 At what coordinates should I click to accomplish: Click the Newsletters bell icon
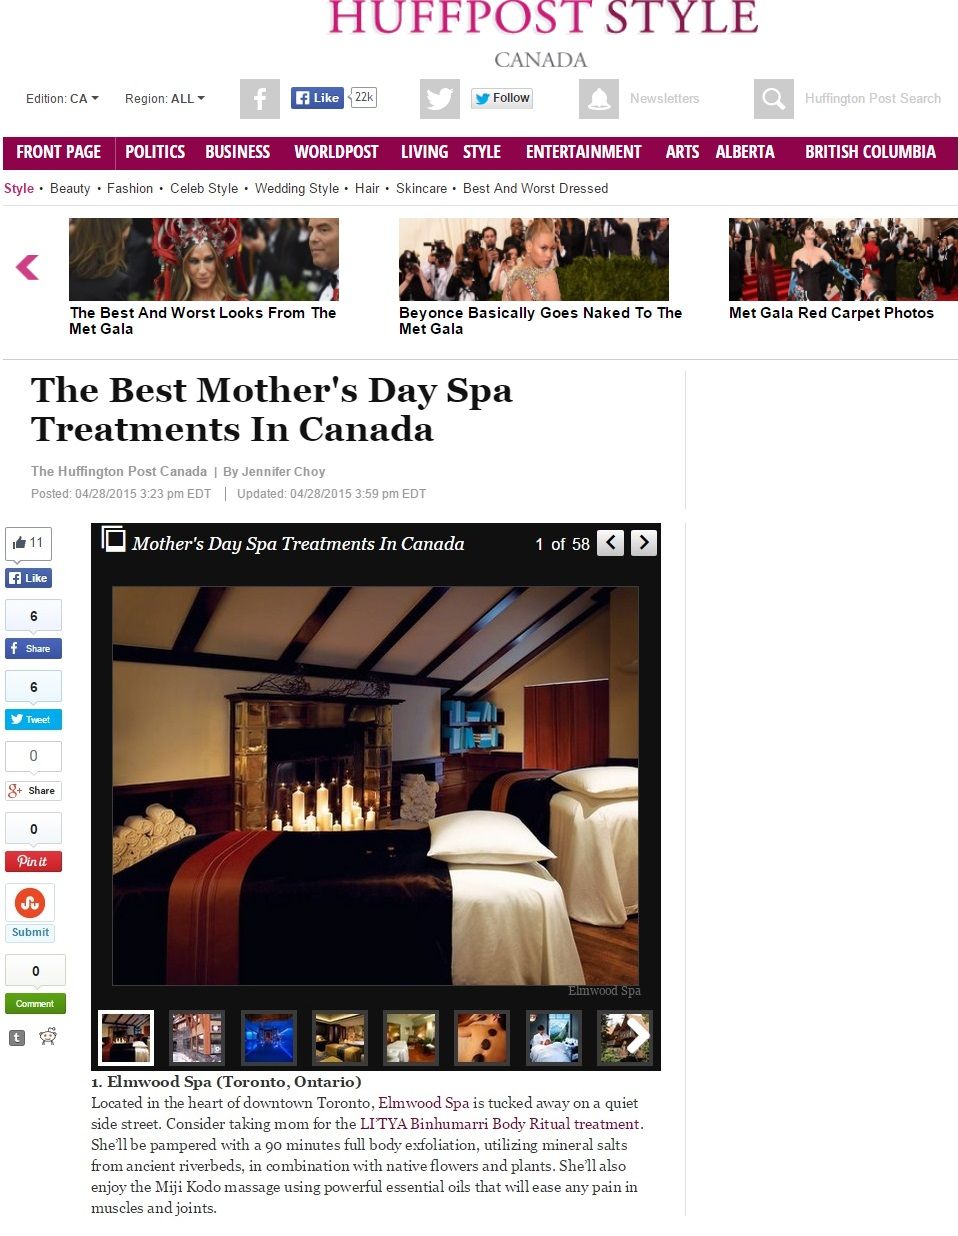click(x=599, y=99)
